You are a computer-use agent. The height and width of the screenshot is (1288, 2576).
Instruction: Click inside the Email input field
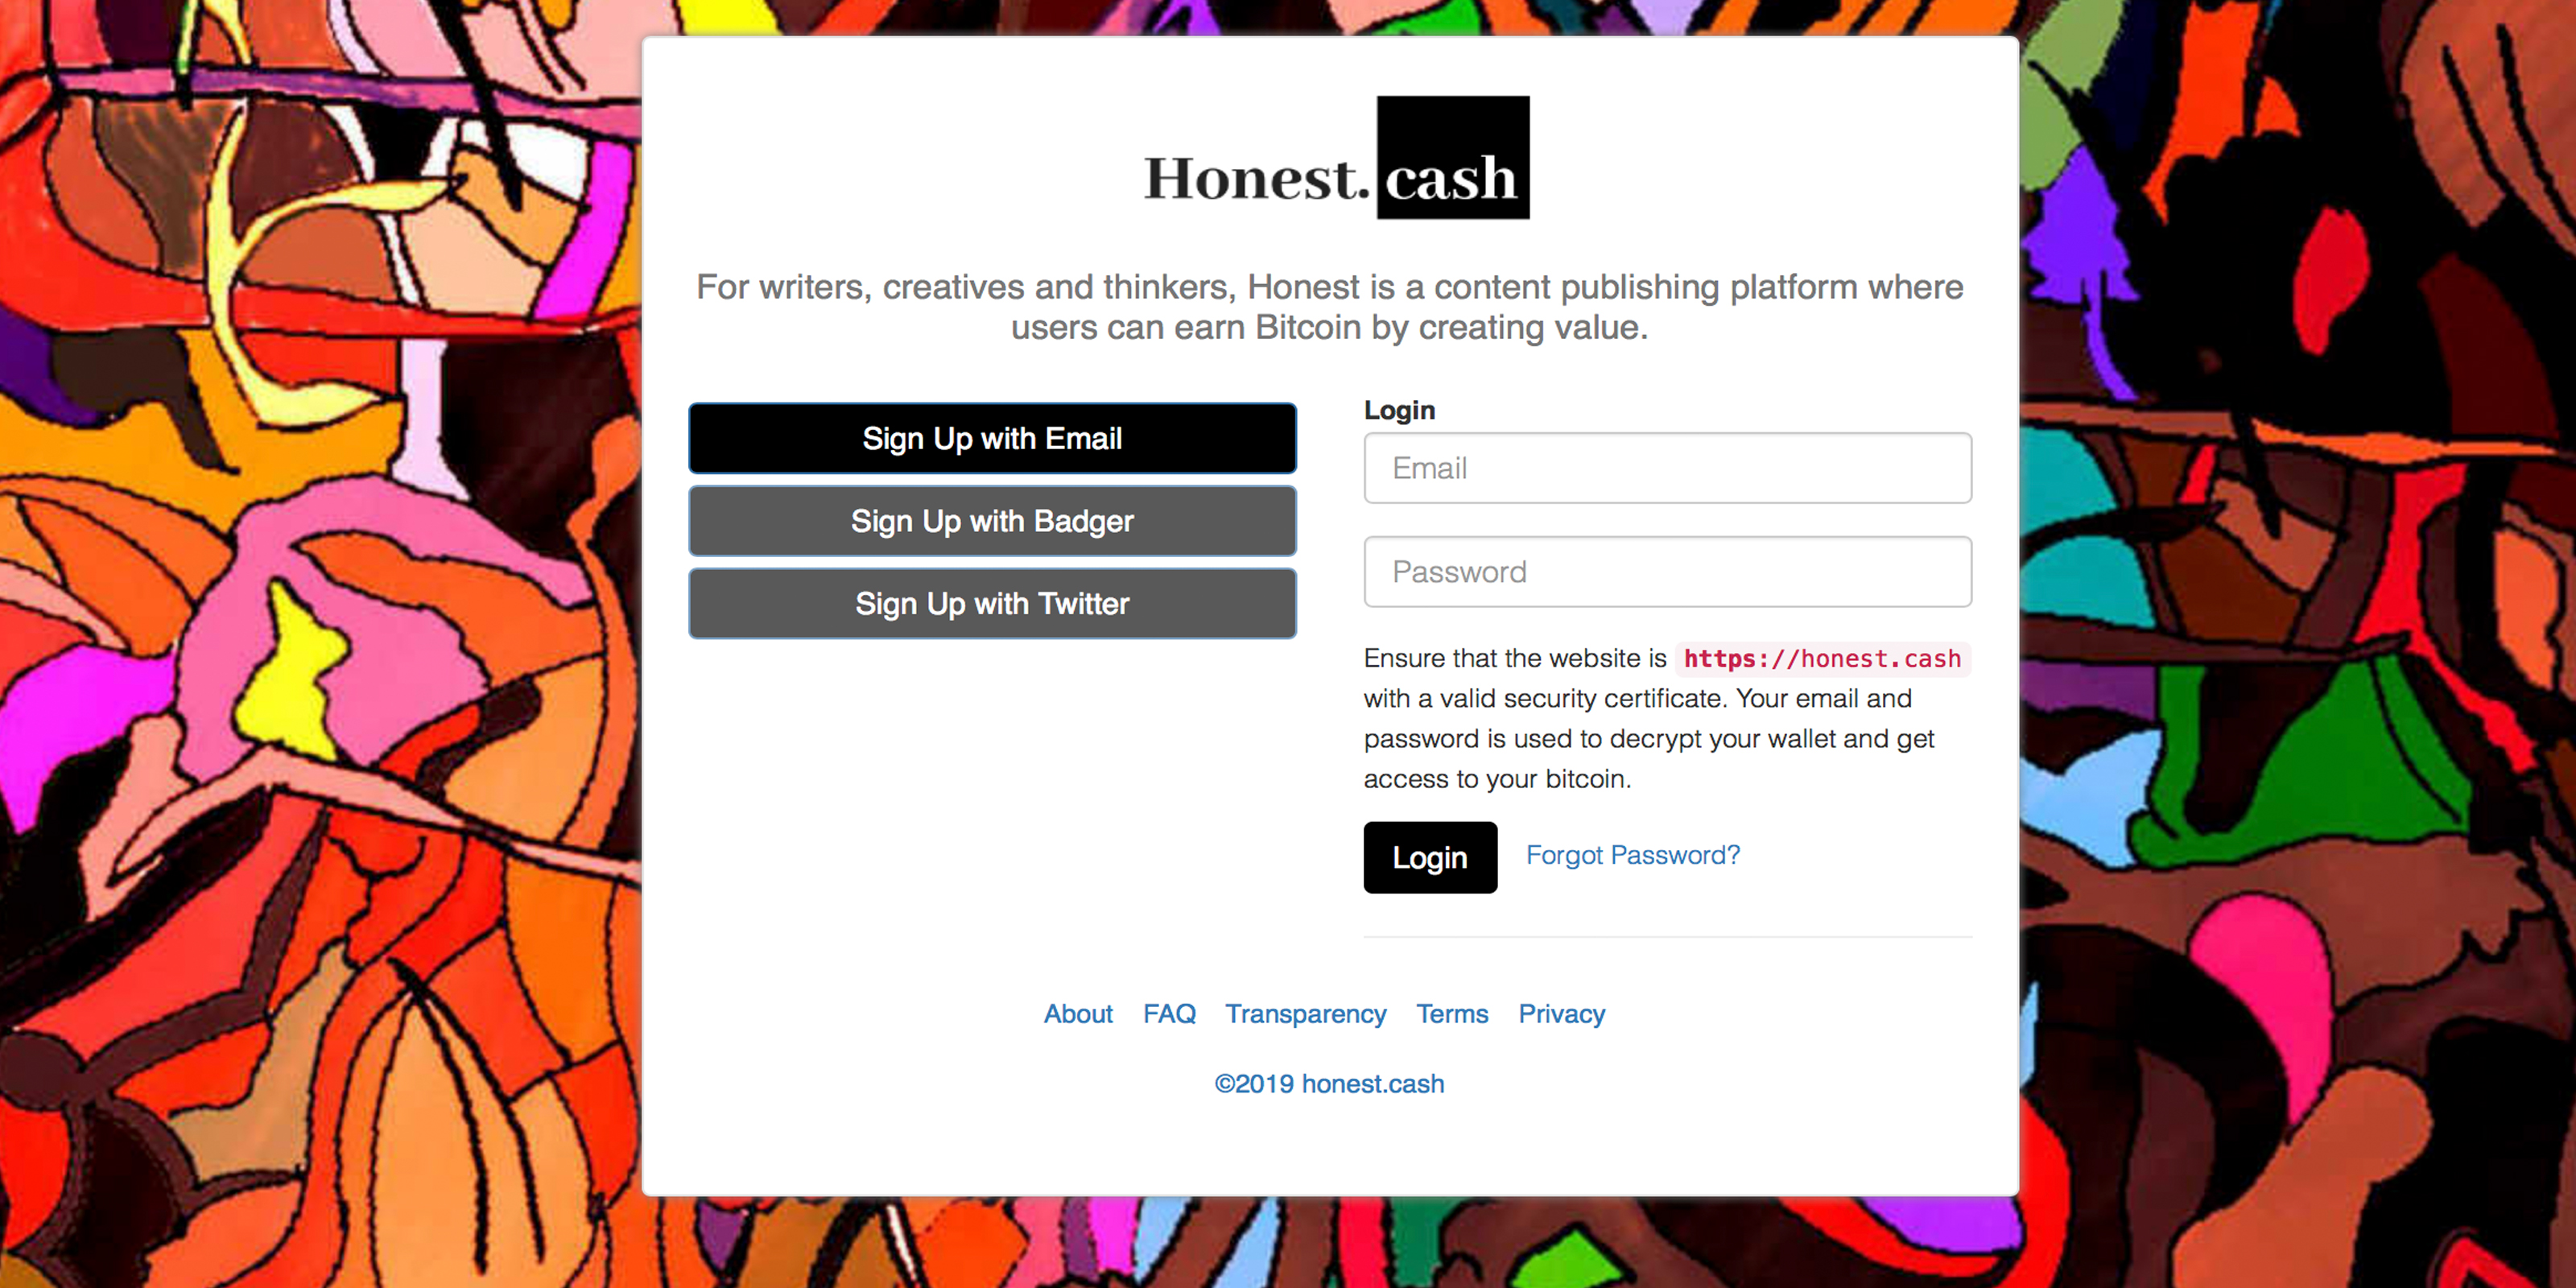[x=1666, y=468]
